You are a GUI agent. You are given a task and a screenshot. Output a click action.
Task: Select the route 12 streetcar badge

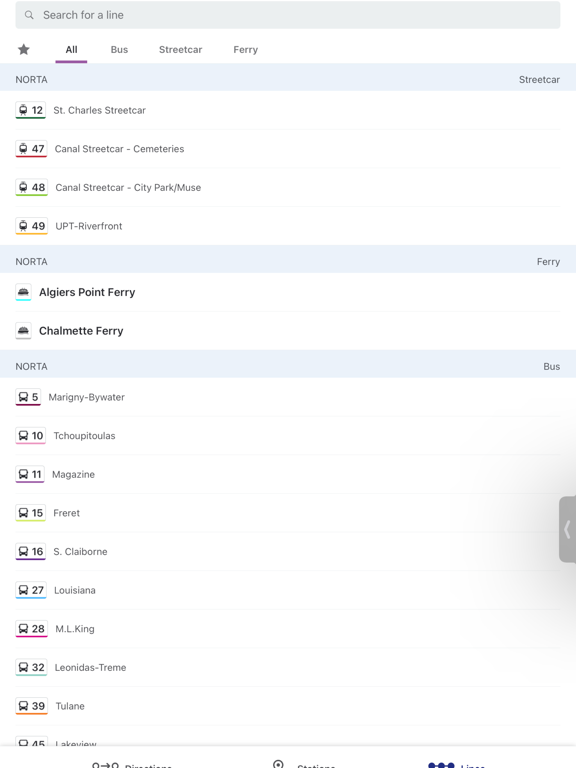coord(30,110)
